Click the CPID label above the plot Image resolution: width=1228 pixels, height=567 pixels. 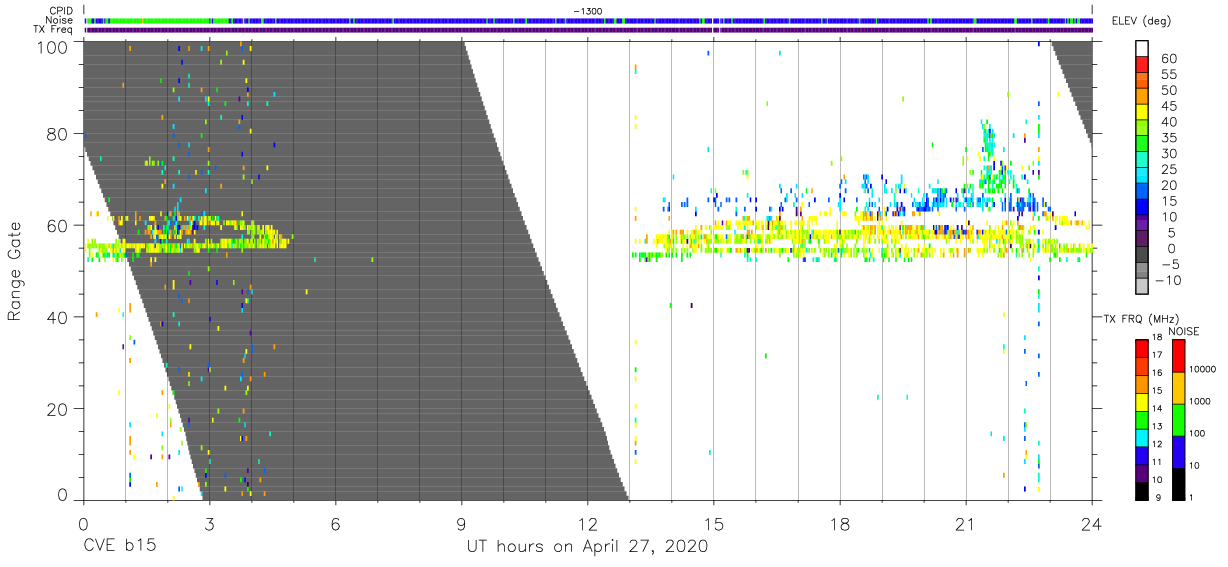(63, 11)
